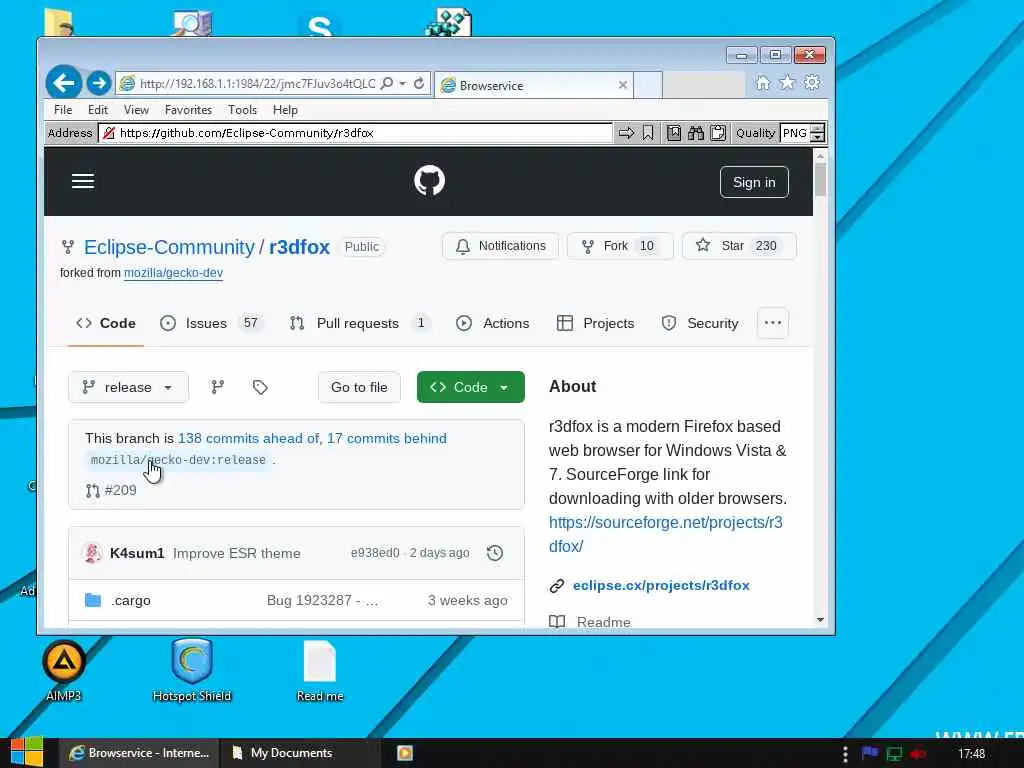Image resolution: width=1024 pixels, height=768 pixels.
Task: Open the GitHub hamburger menu
Action: click(x=83, y=181)
